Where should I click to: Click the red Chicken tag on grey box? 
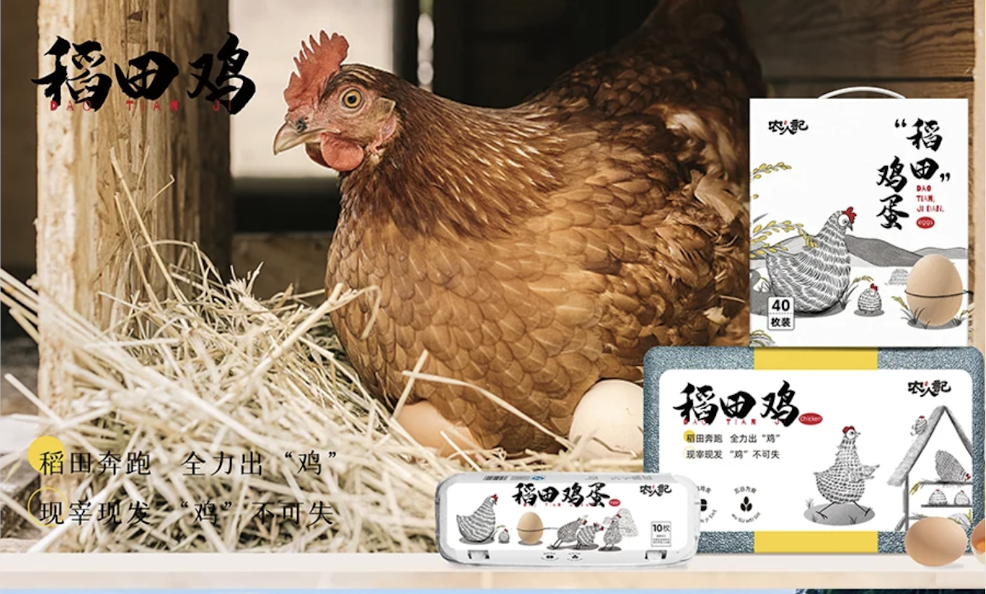[810, 419]
